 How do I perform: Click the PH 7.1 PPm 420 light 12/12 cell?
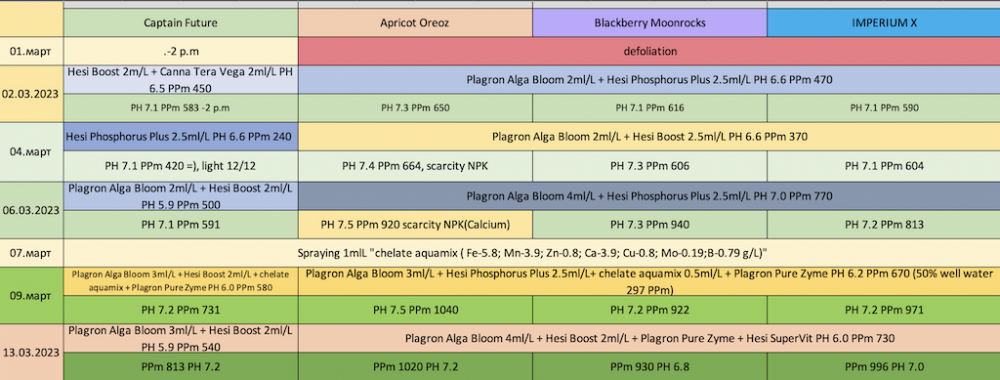tap(180, 167)
